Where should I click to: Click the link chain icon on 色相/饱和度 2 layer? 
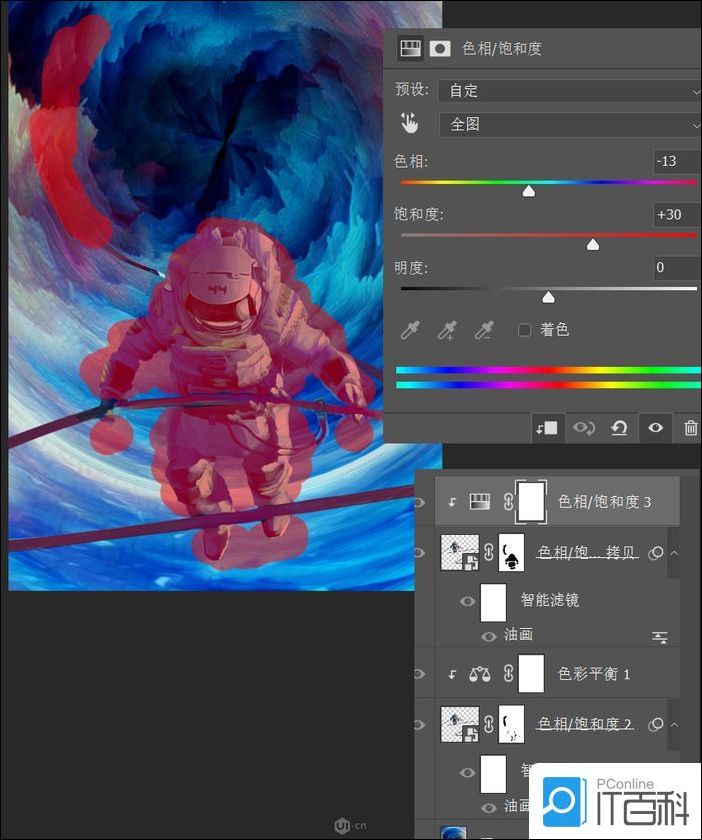coord(489,724)
